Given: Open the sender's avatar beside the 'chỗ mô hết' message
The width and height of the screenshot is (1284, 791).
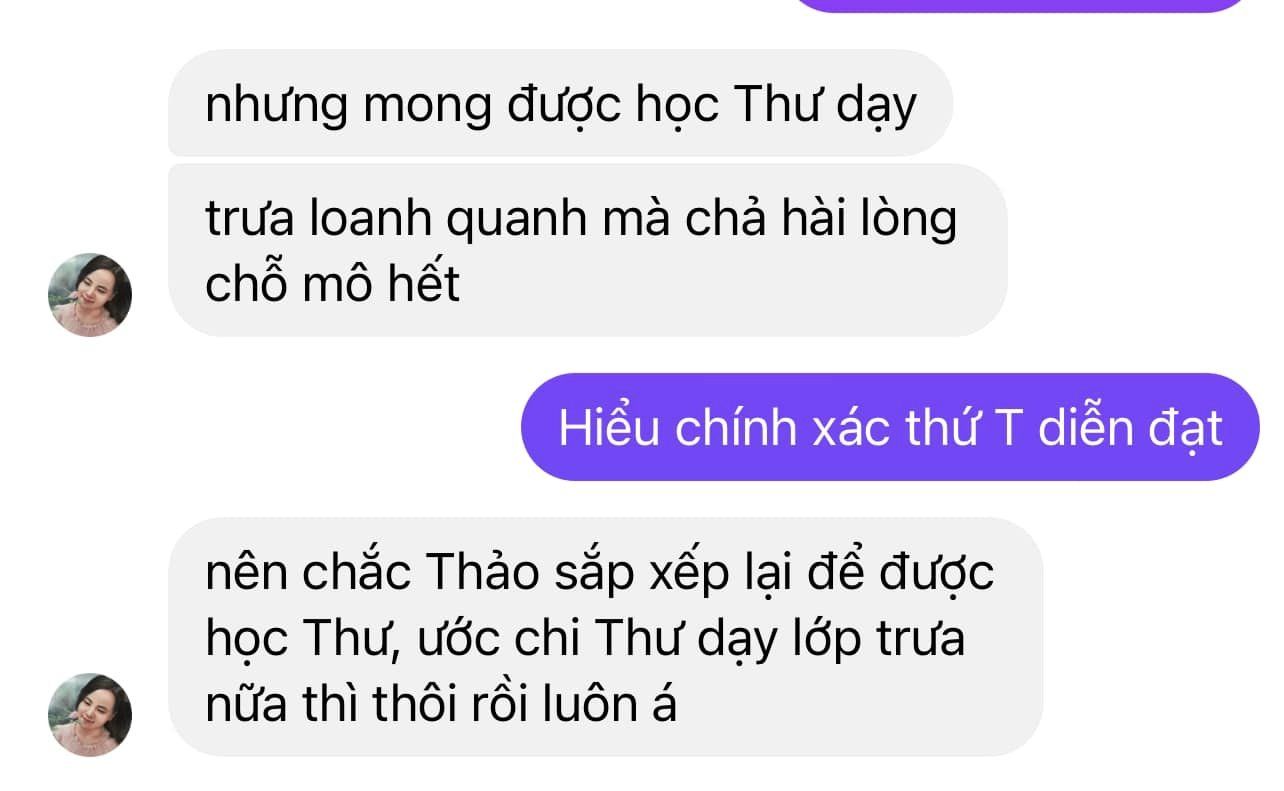Looking at the screenshot, I should click(90, 295).
